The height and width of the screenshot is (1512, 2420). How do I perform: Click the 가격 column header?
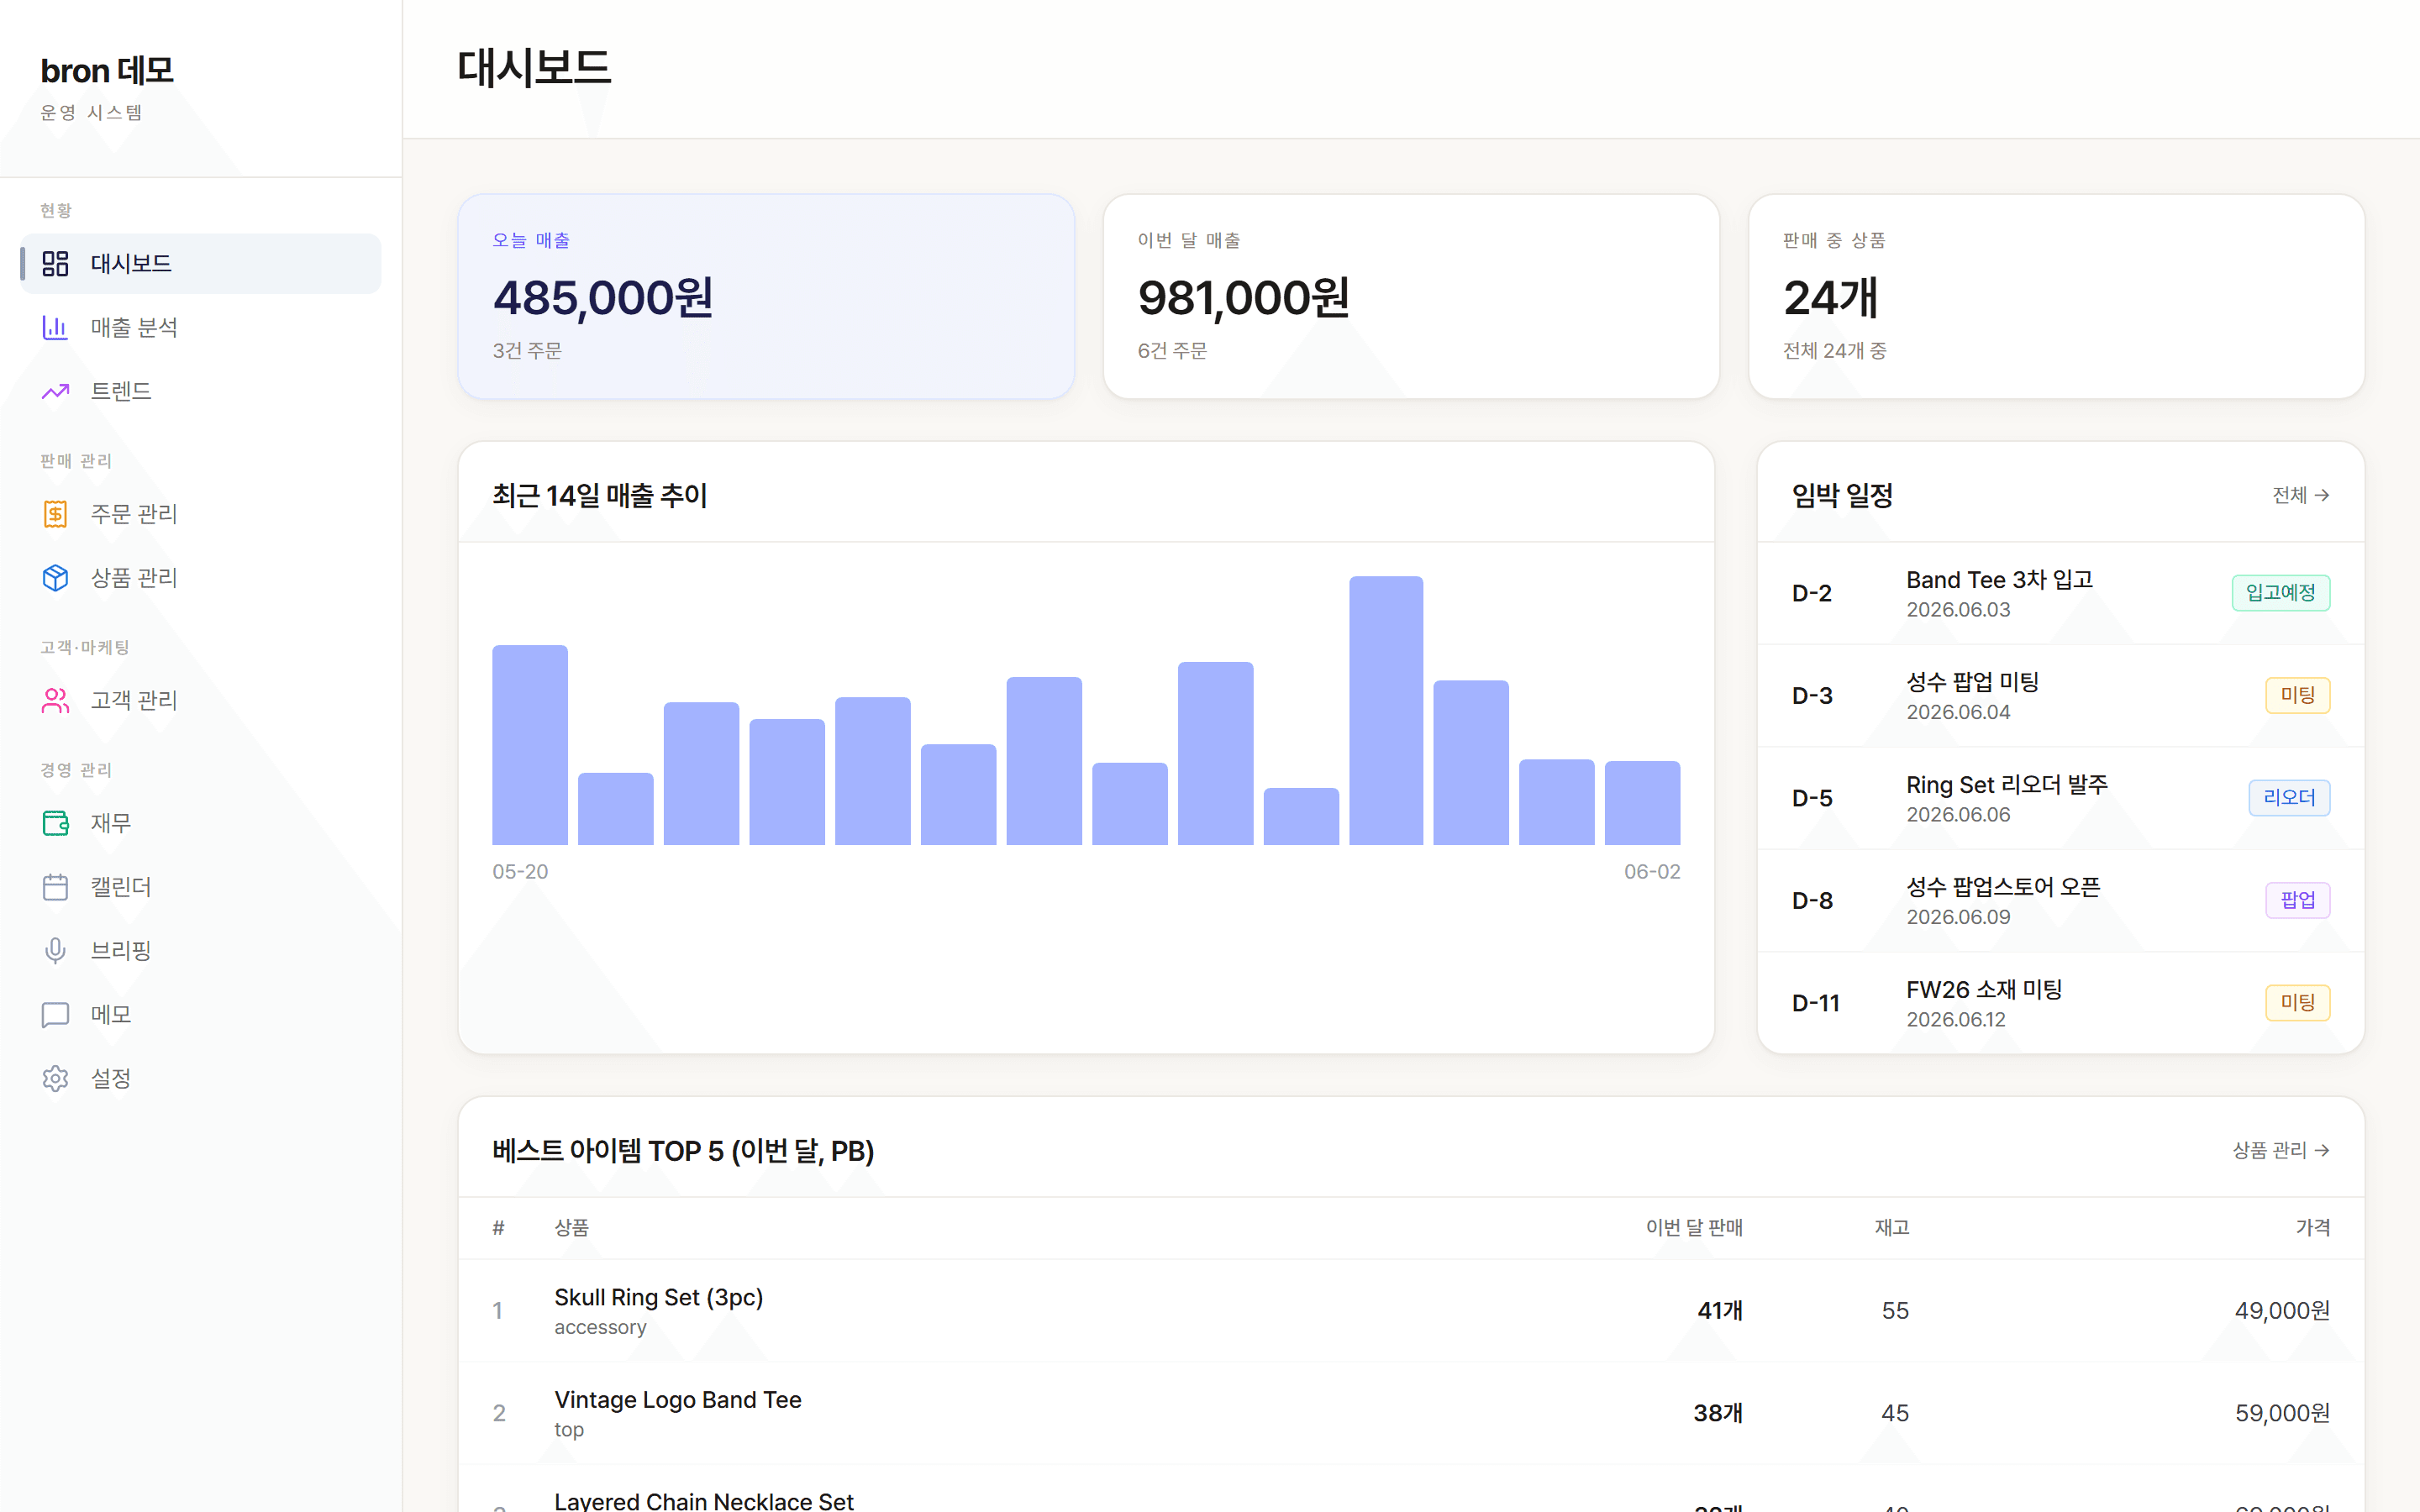click(2313, 1228)
